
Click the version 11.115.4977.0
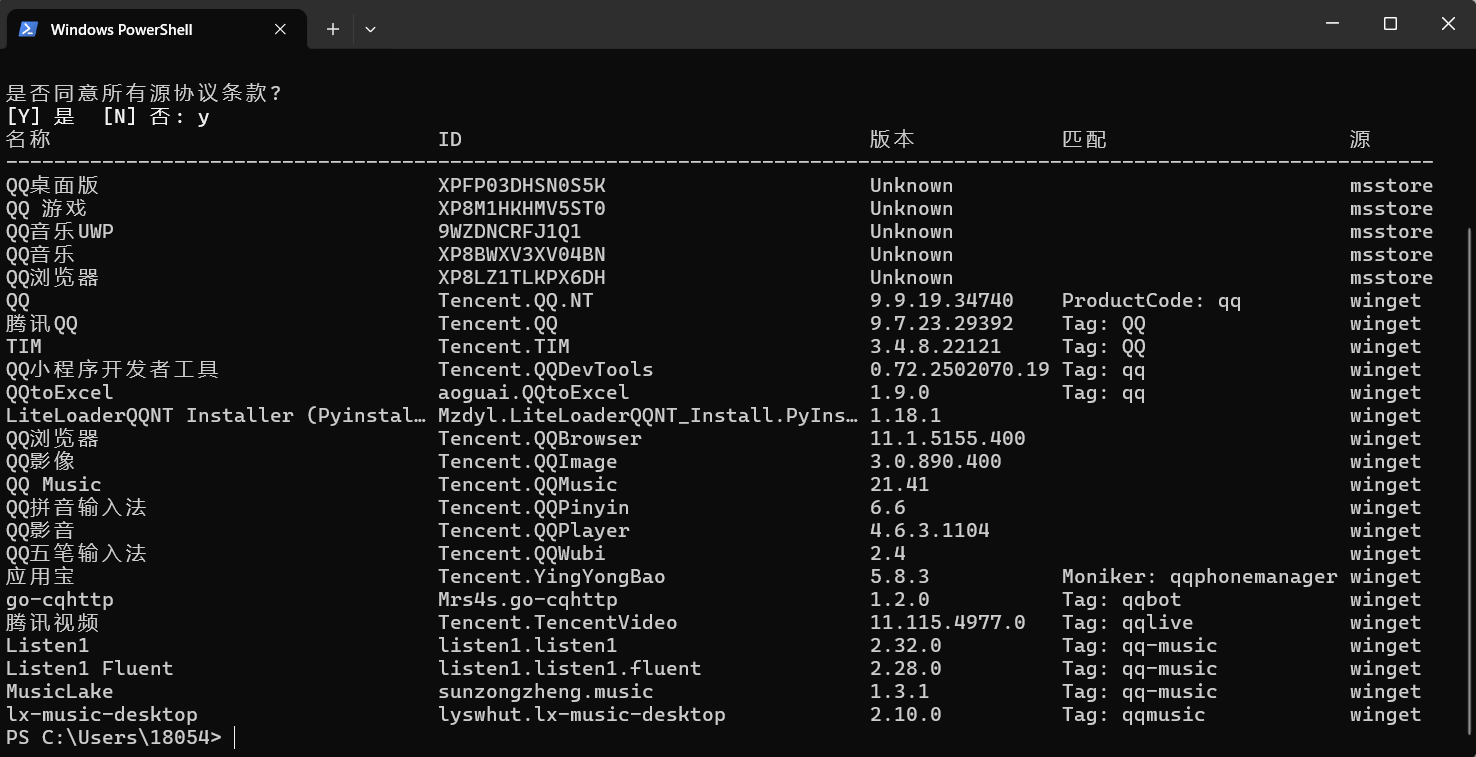click(x=948, y=622)
